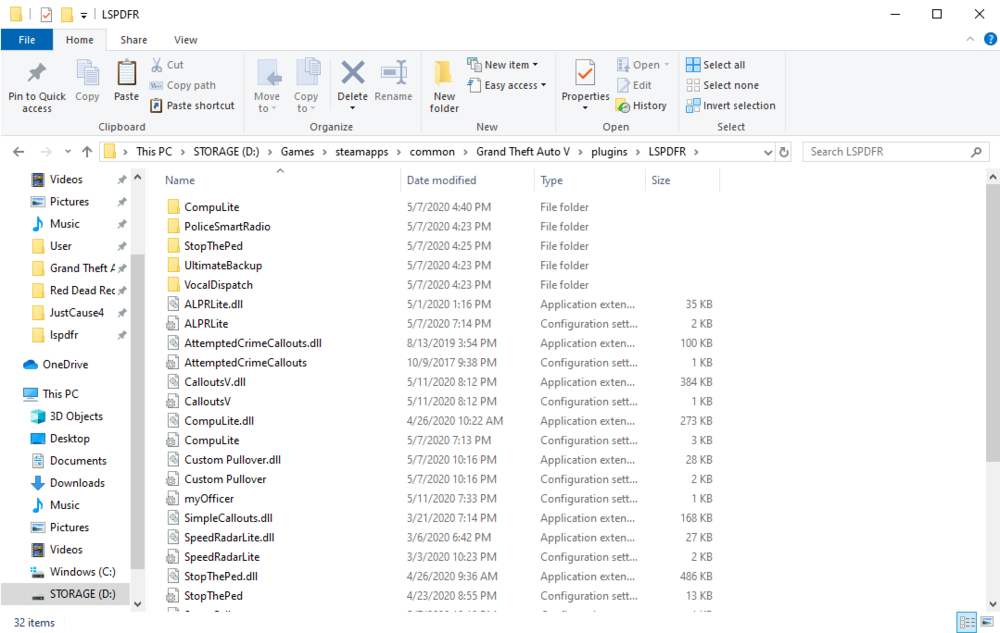Expand the Open button dropdown
This screenshot has width=1000, height=633.
(666, 65)
